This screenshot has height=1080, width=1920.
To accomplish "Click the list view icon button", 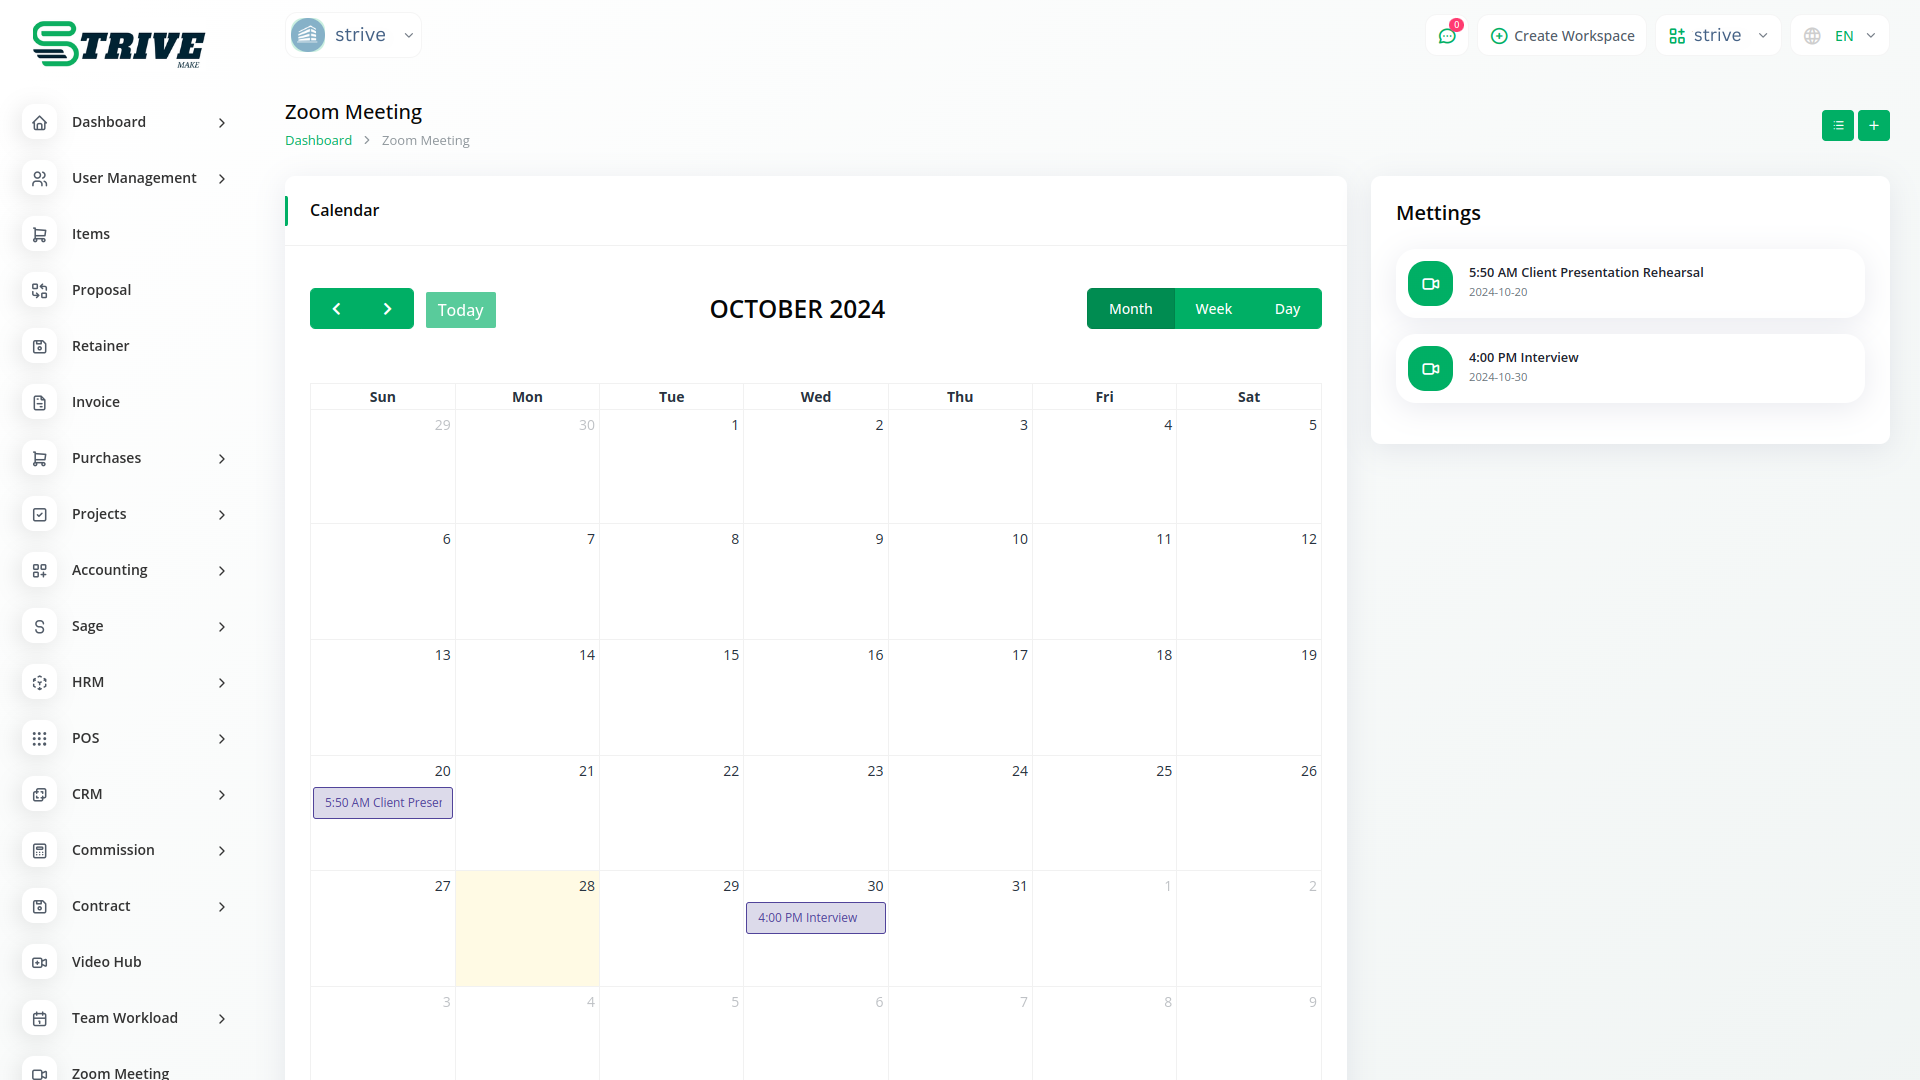I will 1837,125.
